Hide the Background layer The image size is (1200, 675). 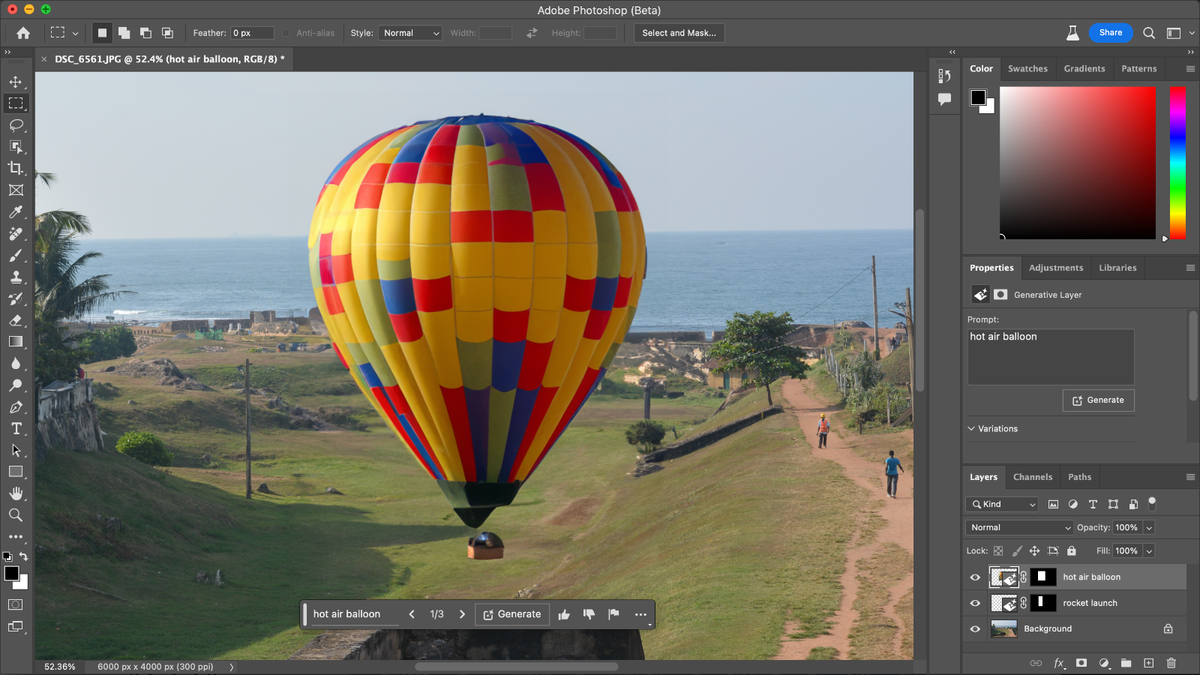974,628
